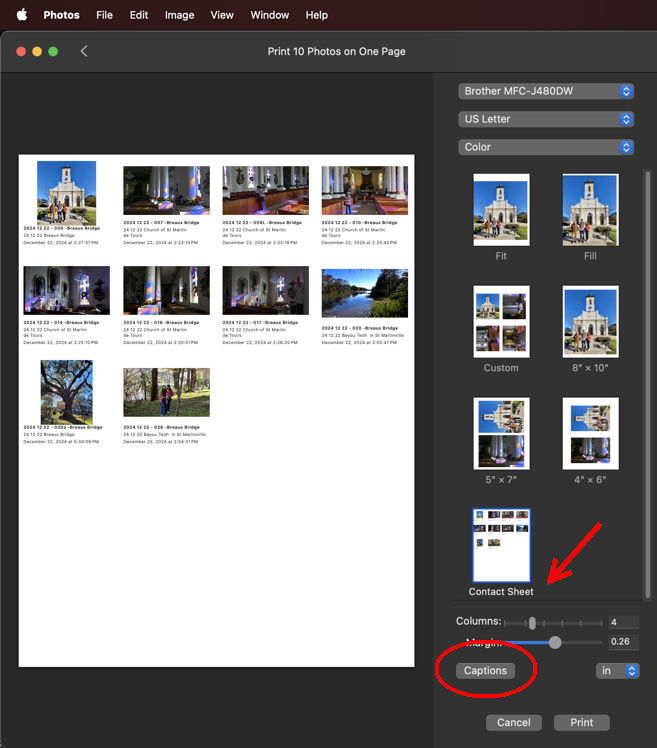Select the 5" × 7" print layout
The height and width of the screenshot is (748, 657).
coord(501,433)
